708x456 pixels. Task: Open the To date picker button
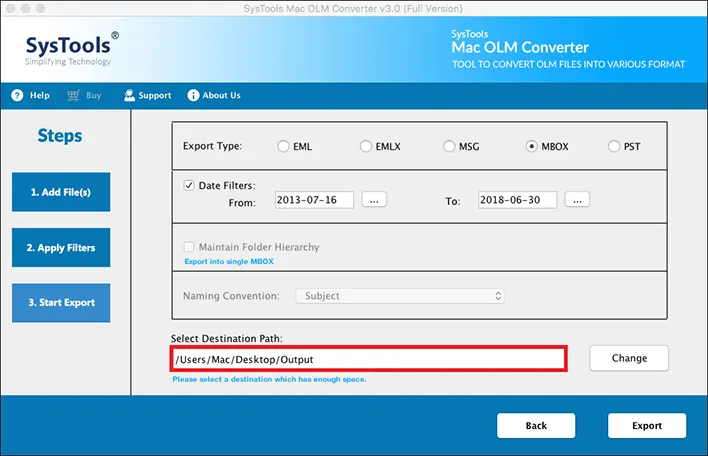(x=578, y=200)
